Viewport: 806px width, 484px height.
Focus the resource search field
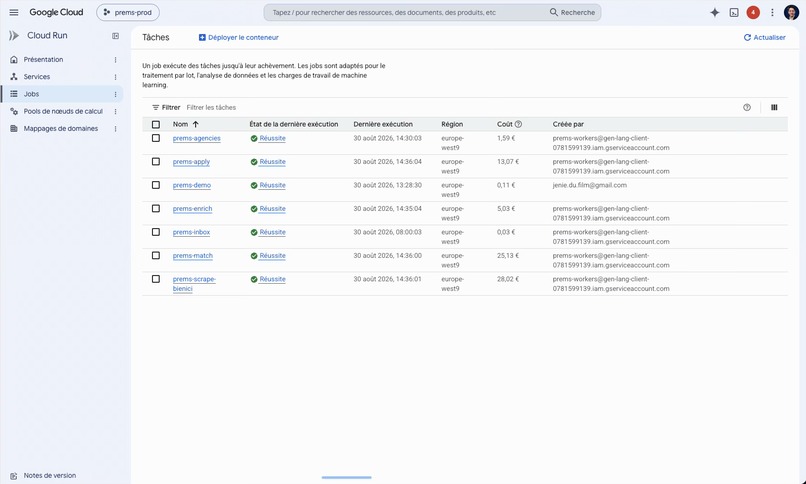[x=406, y=12]
